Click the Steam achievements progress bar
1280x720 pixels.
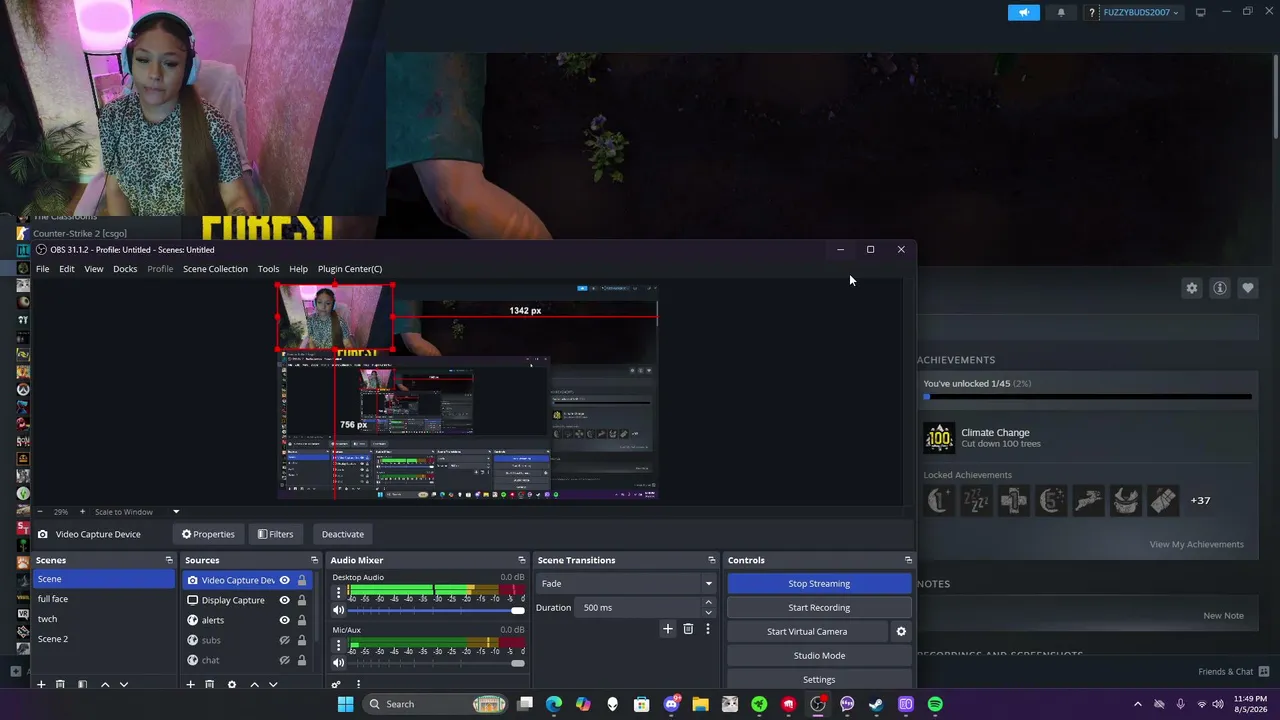[1087, 397]
